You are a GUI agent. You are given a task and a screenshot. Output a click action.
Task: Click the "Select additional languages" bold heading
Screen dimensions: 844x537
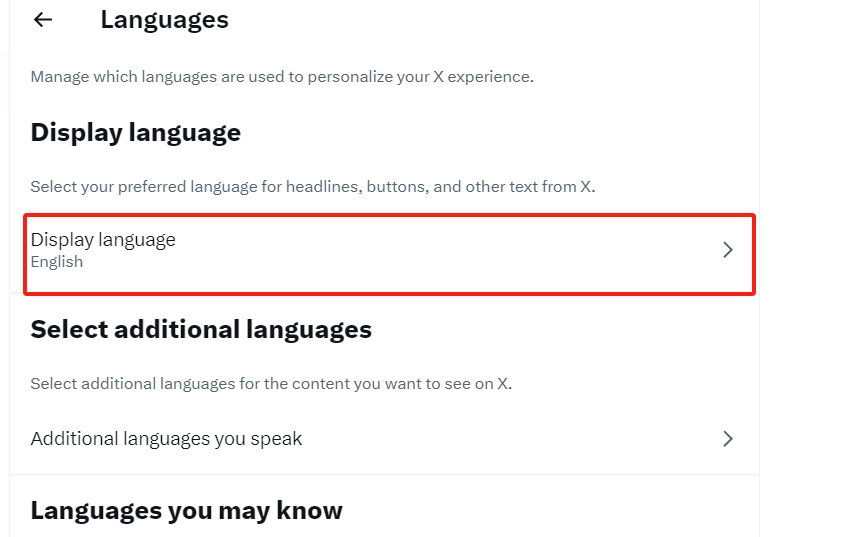click(201, 329)
